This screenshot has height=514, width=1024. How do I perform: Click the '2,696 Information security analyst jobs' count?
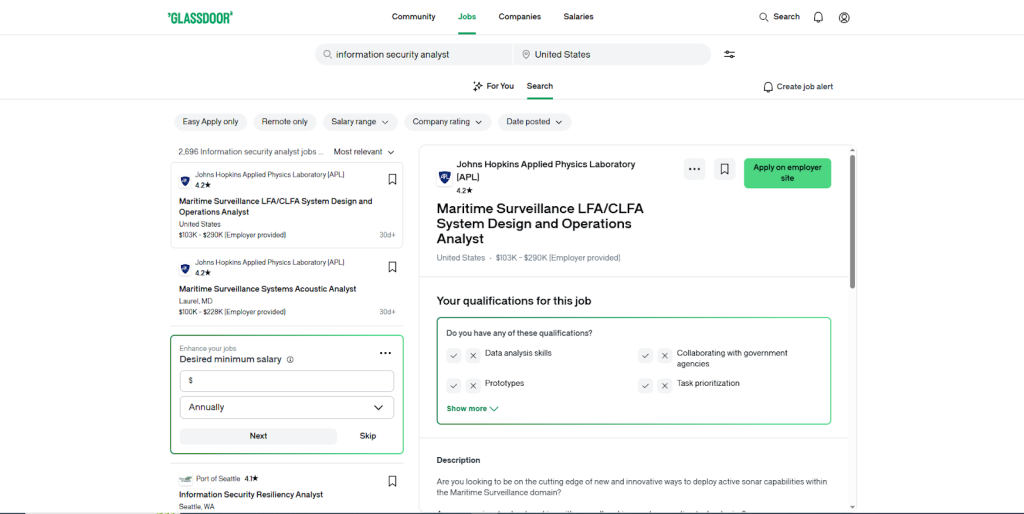(251, 152)
